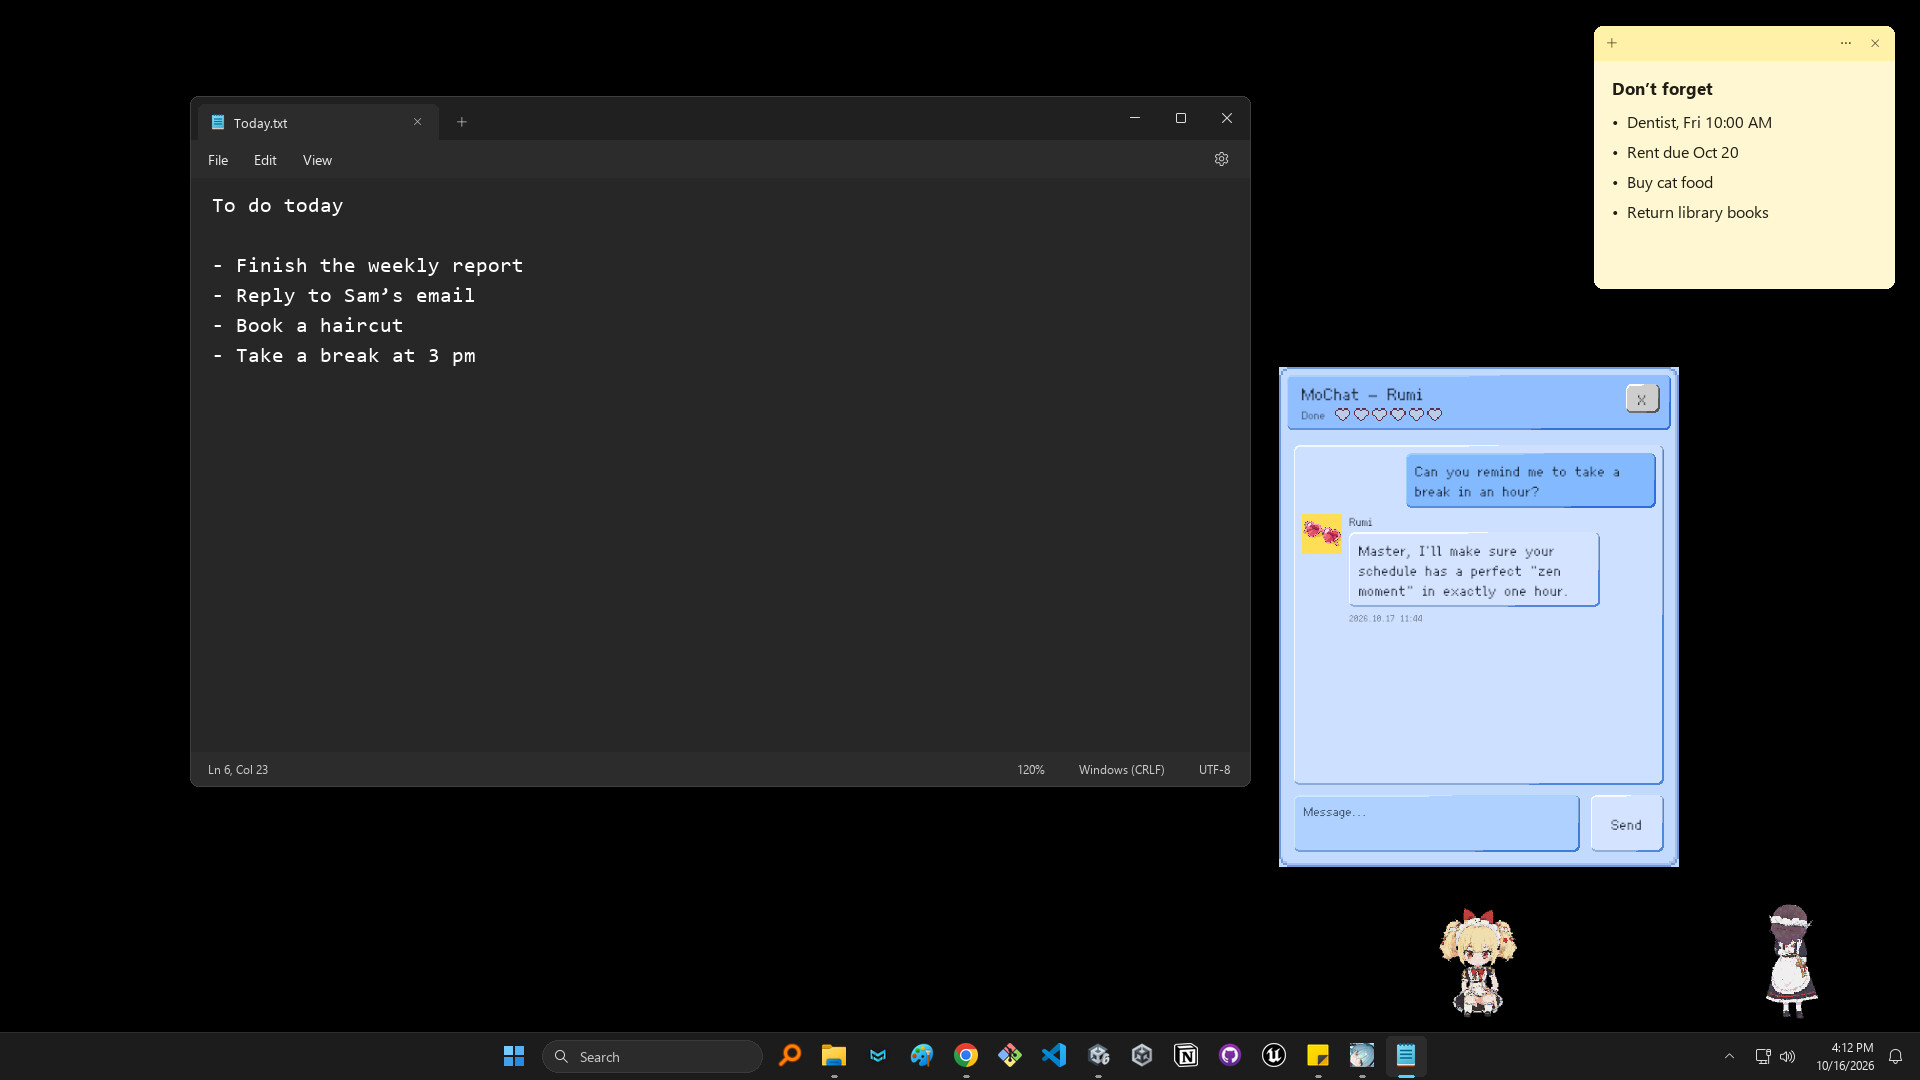Click the 120% zoom level in status bar

[x=1031, y=770]
